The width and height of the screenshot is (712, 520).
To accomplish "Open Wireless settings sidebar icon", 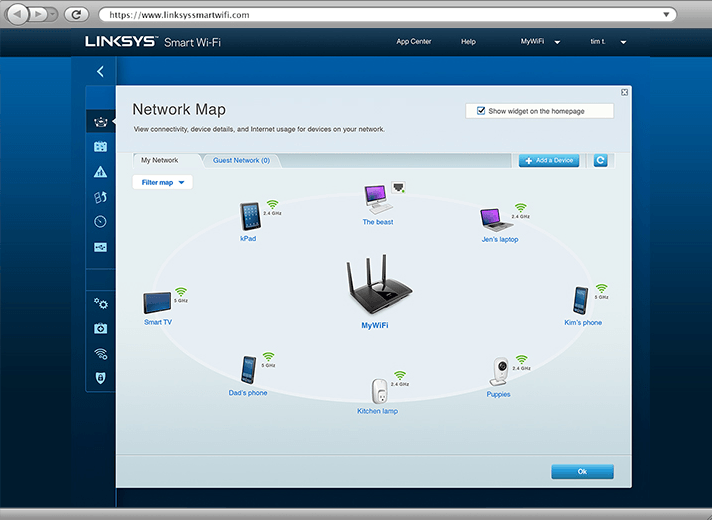I will [100, 353].
